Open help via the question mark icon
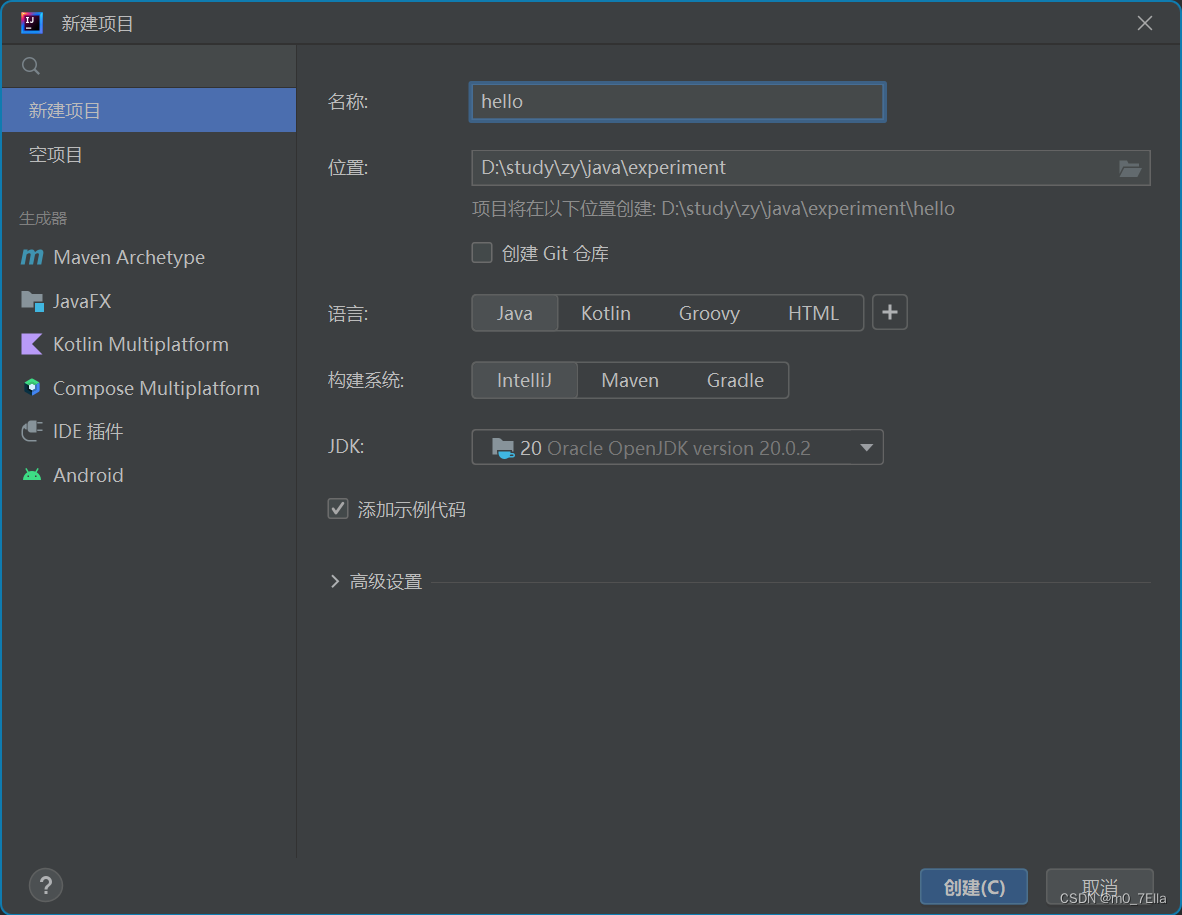The height and width of the screenshot is (915, 1182). click(x=45, y=885)
